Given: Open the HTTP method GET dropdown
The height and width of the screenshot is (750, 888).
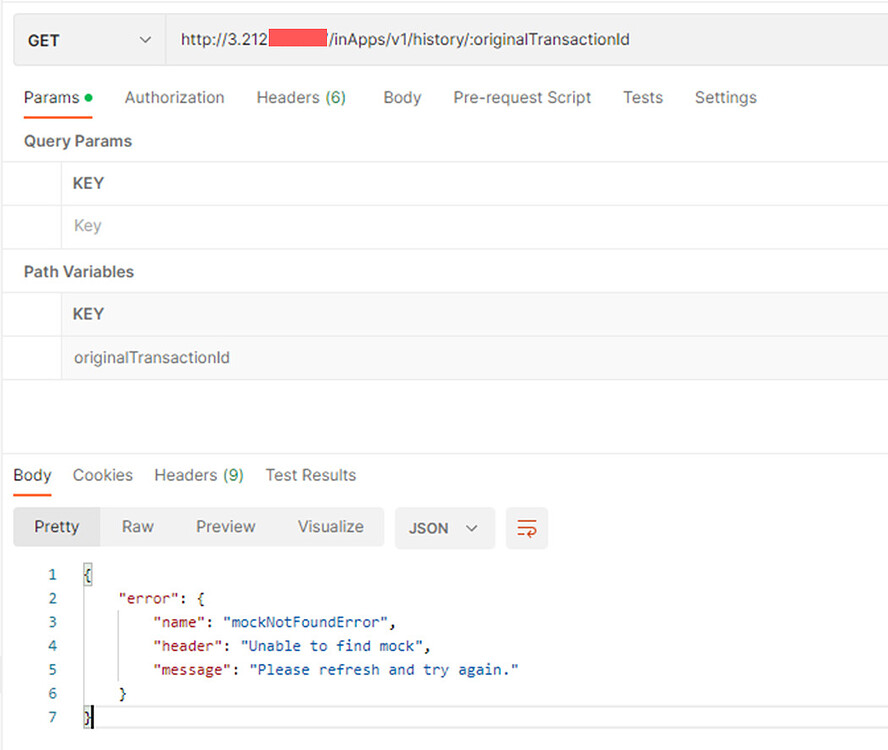Looking at the screenshot, I should tap(88, 40).
